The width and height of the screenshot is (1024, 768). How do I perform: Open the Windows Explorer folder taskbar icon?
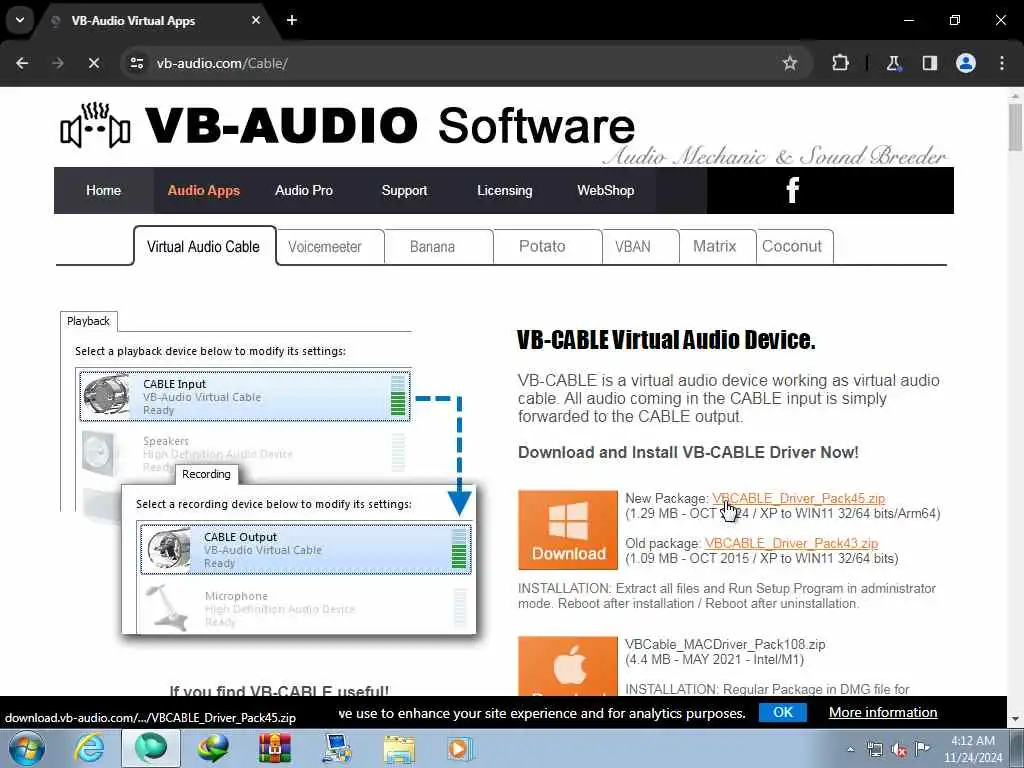[398, 748]
